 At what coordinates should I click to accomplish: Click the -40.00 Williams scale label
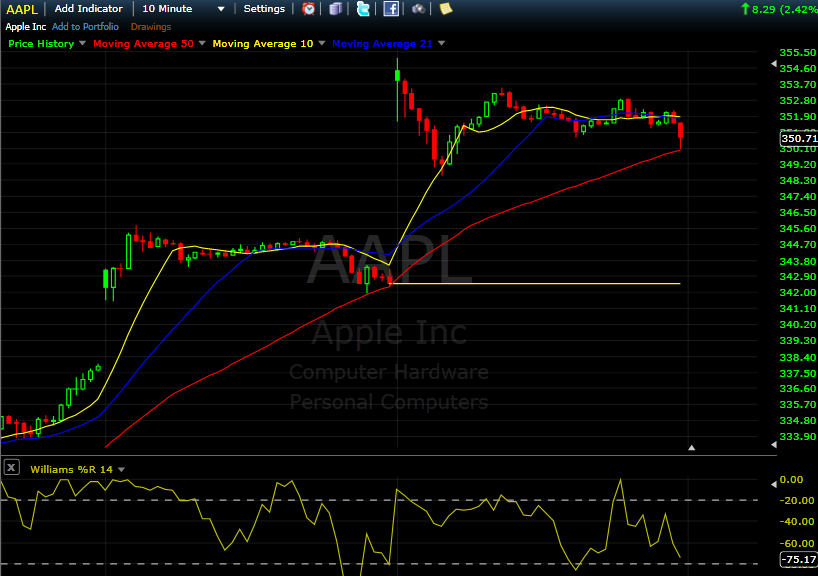tap(796, 521)
